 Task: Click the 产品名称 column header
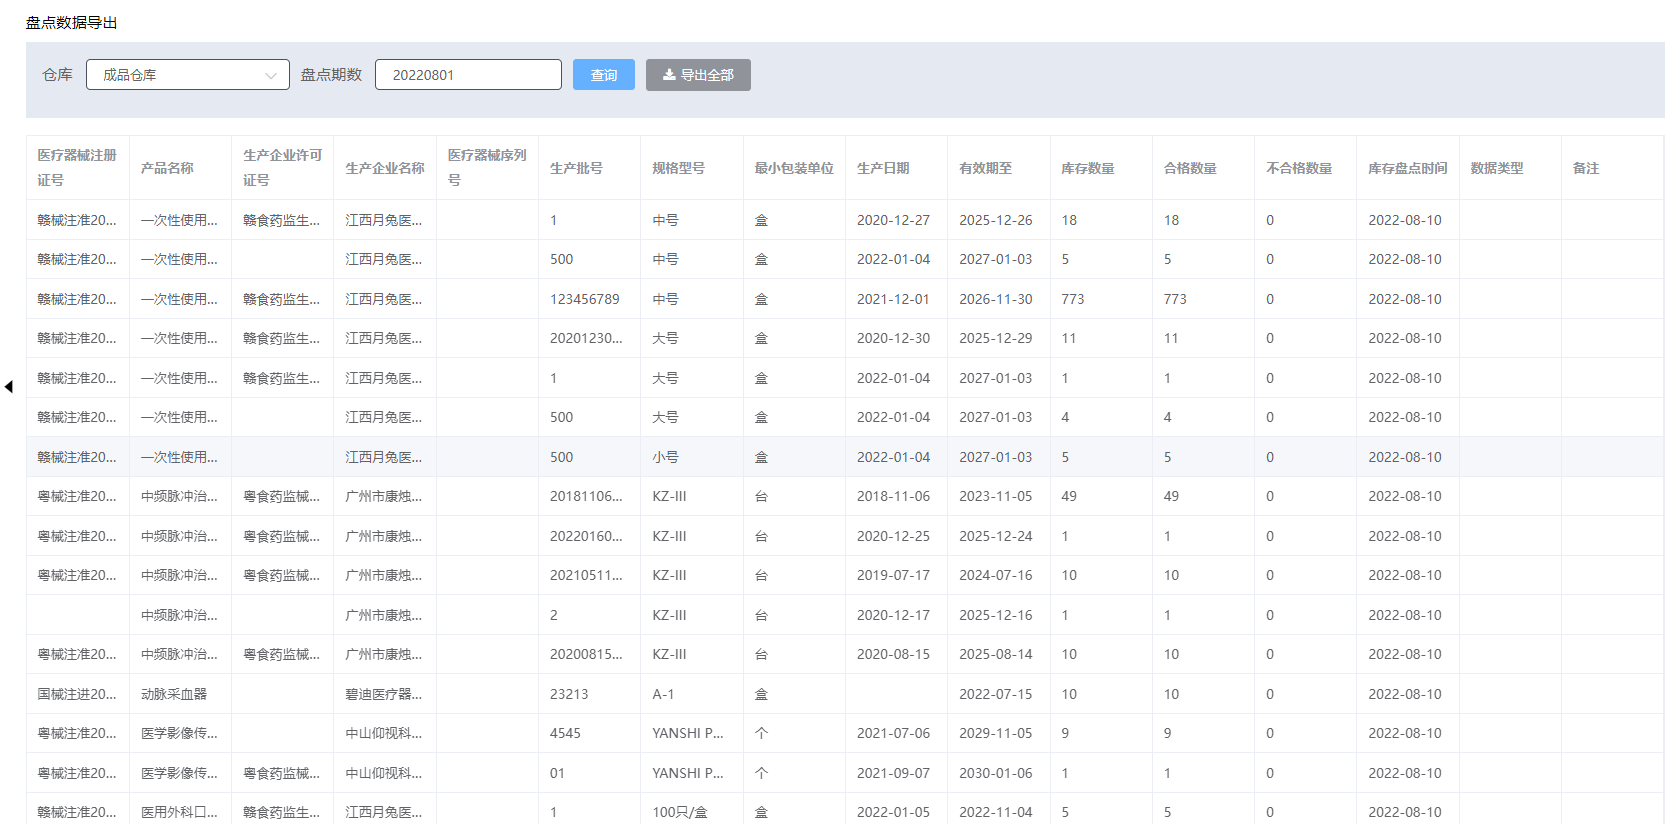167,168
